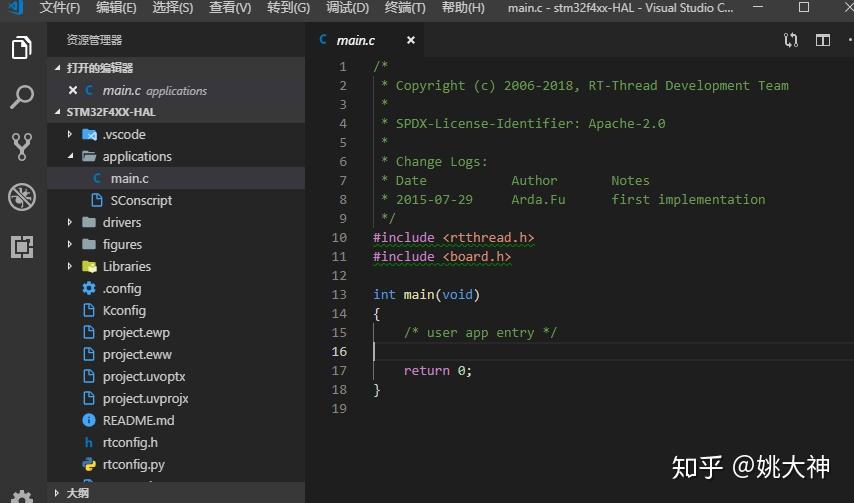Close the main.c editor tab
Viewport: 854px width, 503px height.
pyautogui.click(x=411, y=40)
